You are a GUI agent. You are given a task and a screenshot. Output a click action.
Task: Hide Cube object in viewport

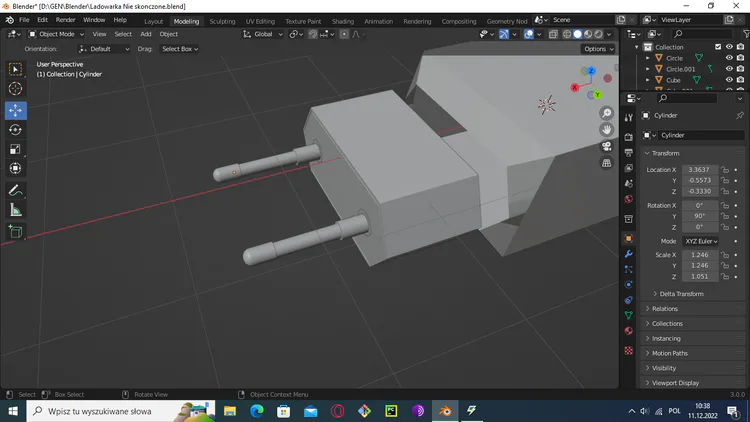coord(729,80)
